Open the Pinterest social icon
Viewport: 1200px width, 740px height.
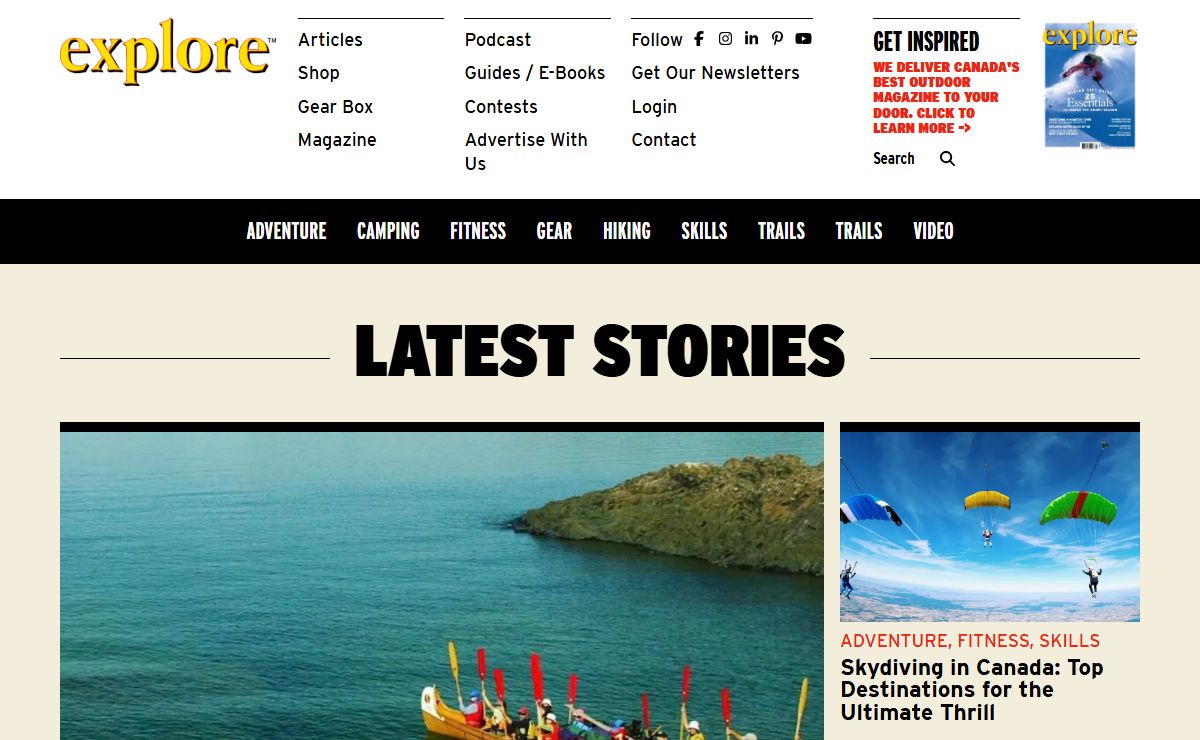click(x=777, y=39)
